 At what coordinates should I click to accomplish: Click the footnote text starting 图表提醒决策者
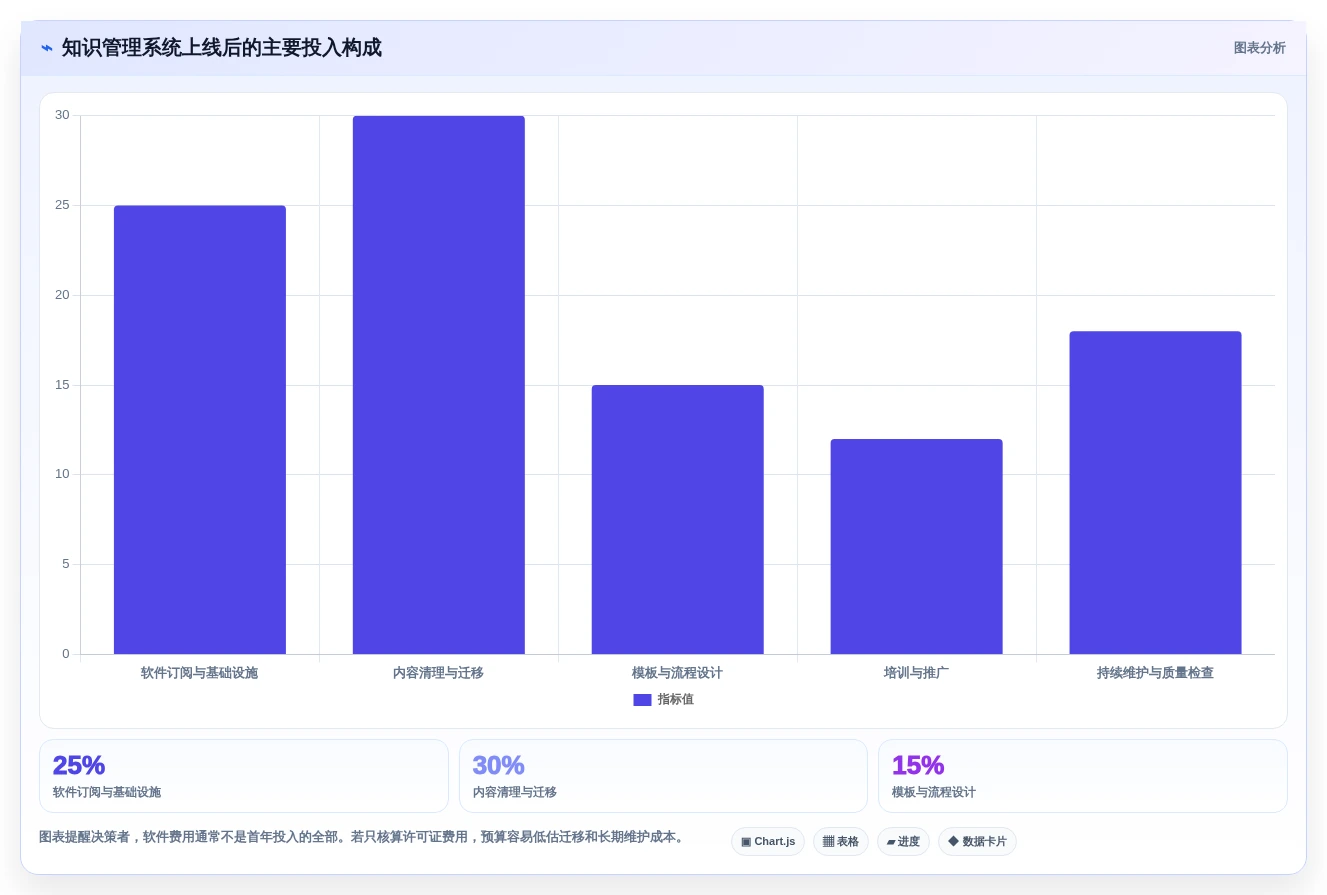tap(364, 837)
